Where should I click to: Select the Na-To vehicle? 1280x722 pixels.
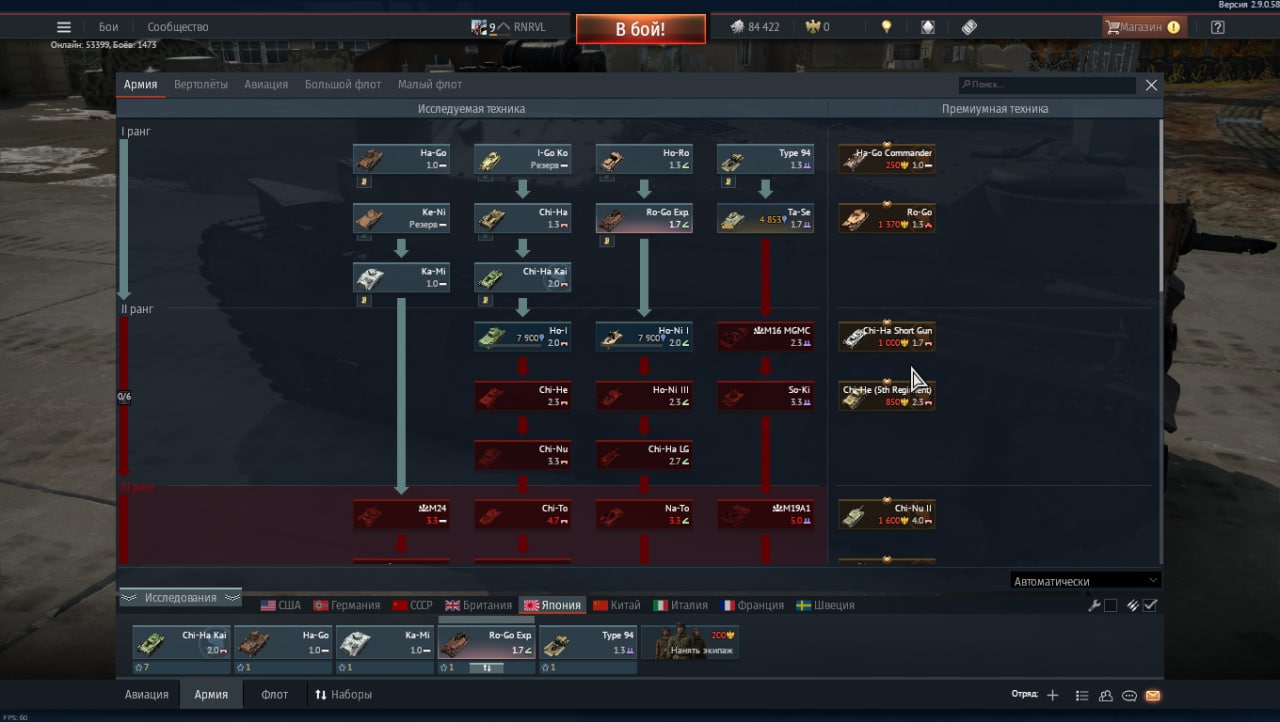pos(644,514)
